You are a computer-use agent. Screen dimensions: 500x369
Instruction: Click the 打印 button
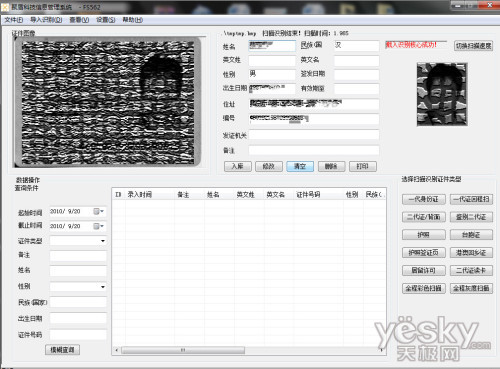coord(363,166)
